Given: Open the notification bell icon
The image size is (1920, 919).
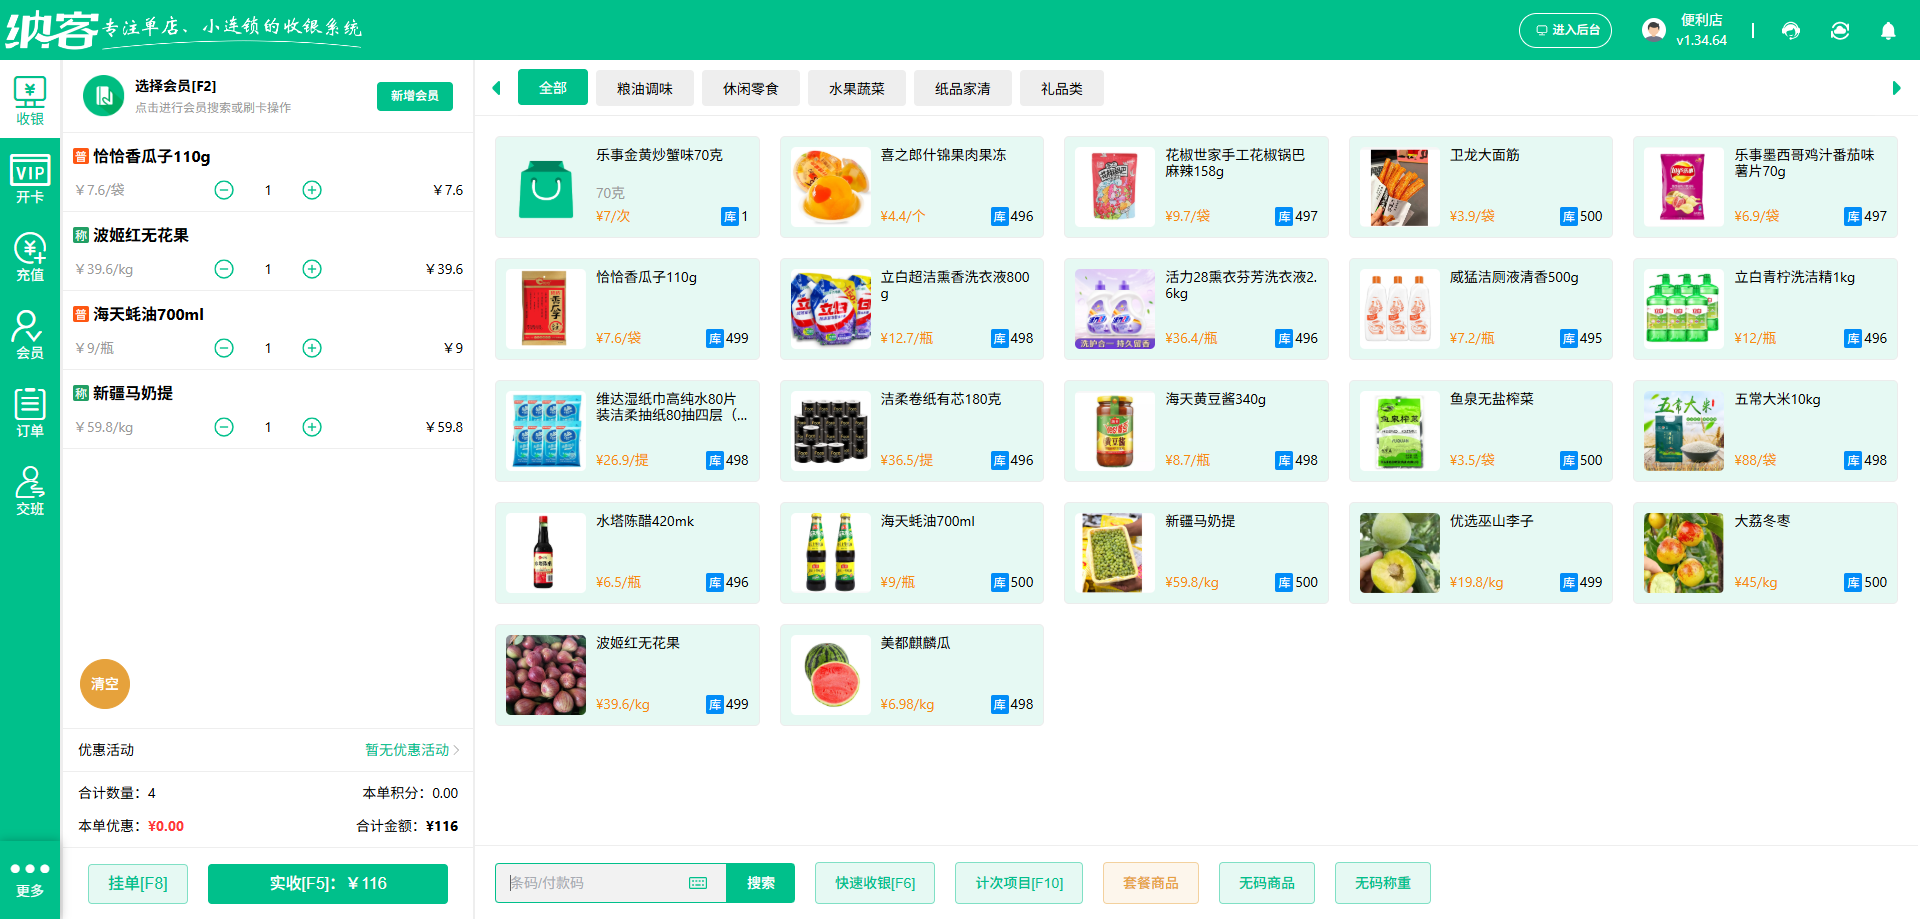Looking at the screenshot, I should coord(1888,31).
